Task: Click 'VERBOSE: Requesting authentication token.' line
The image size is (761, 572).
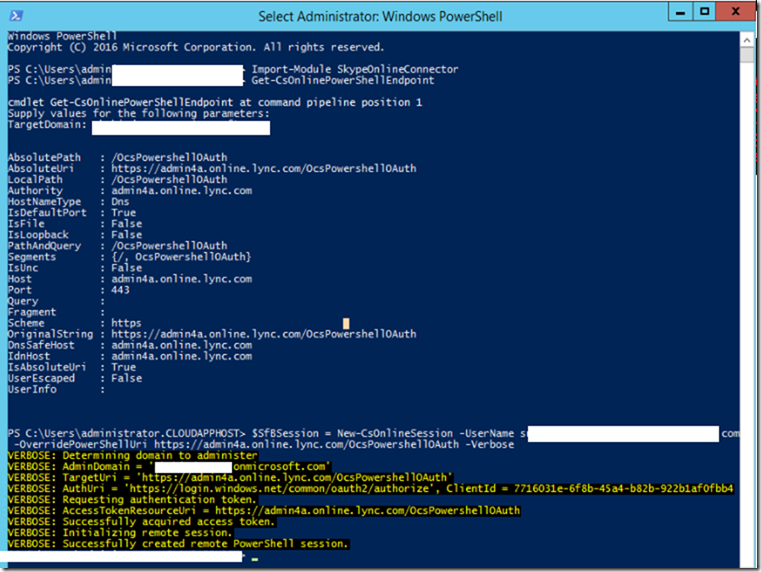Action: click(x=132, y=500)
